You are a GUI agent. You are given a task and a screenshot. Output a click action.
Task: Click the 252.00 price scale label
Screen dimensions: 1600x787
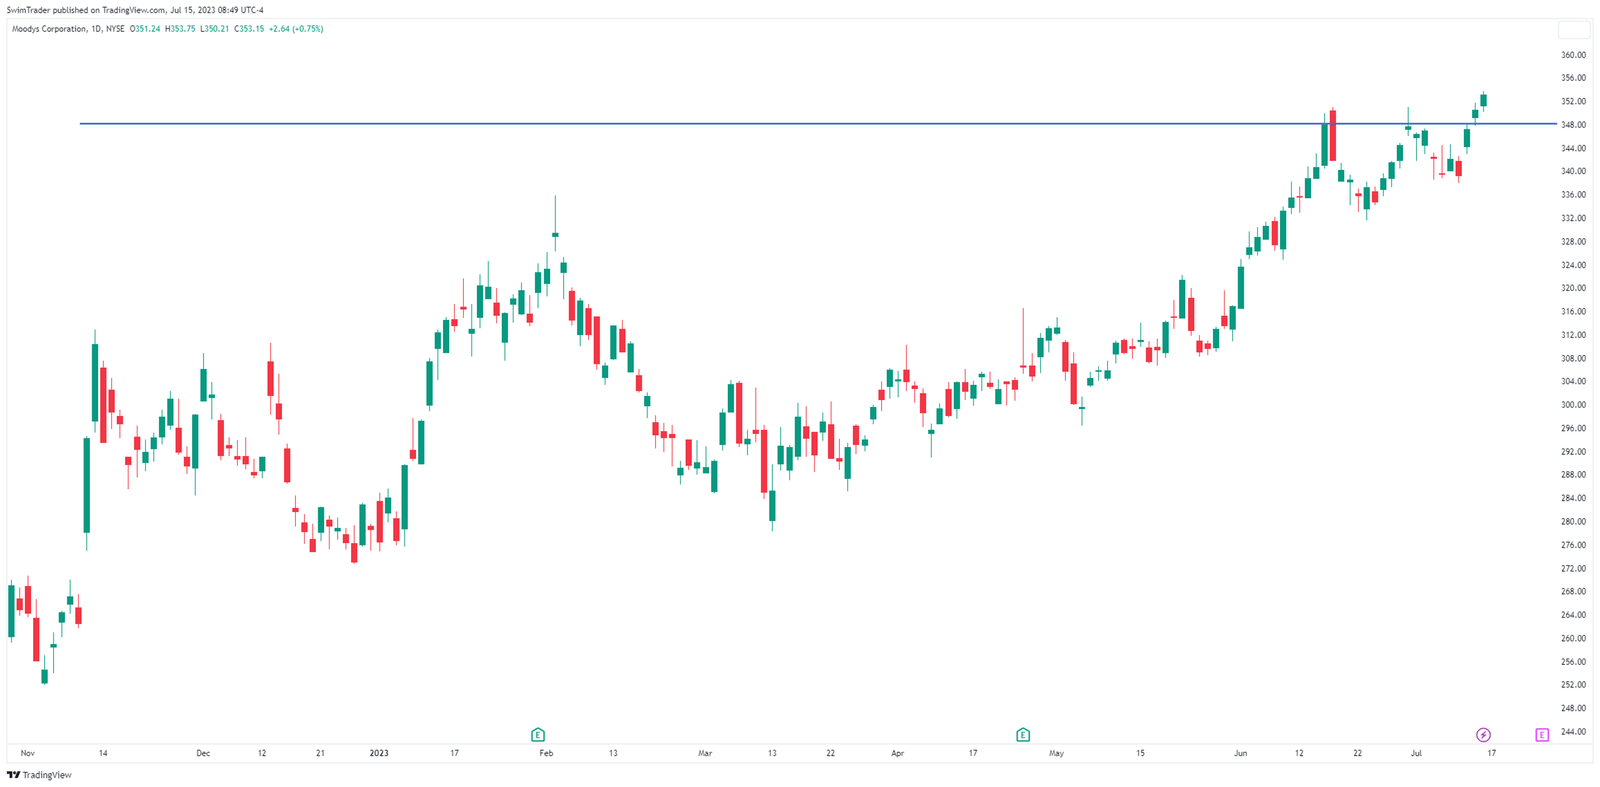tap(1573, 685)
